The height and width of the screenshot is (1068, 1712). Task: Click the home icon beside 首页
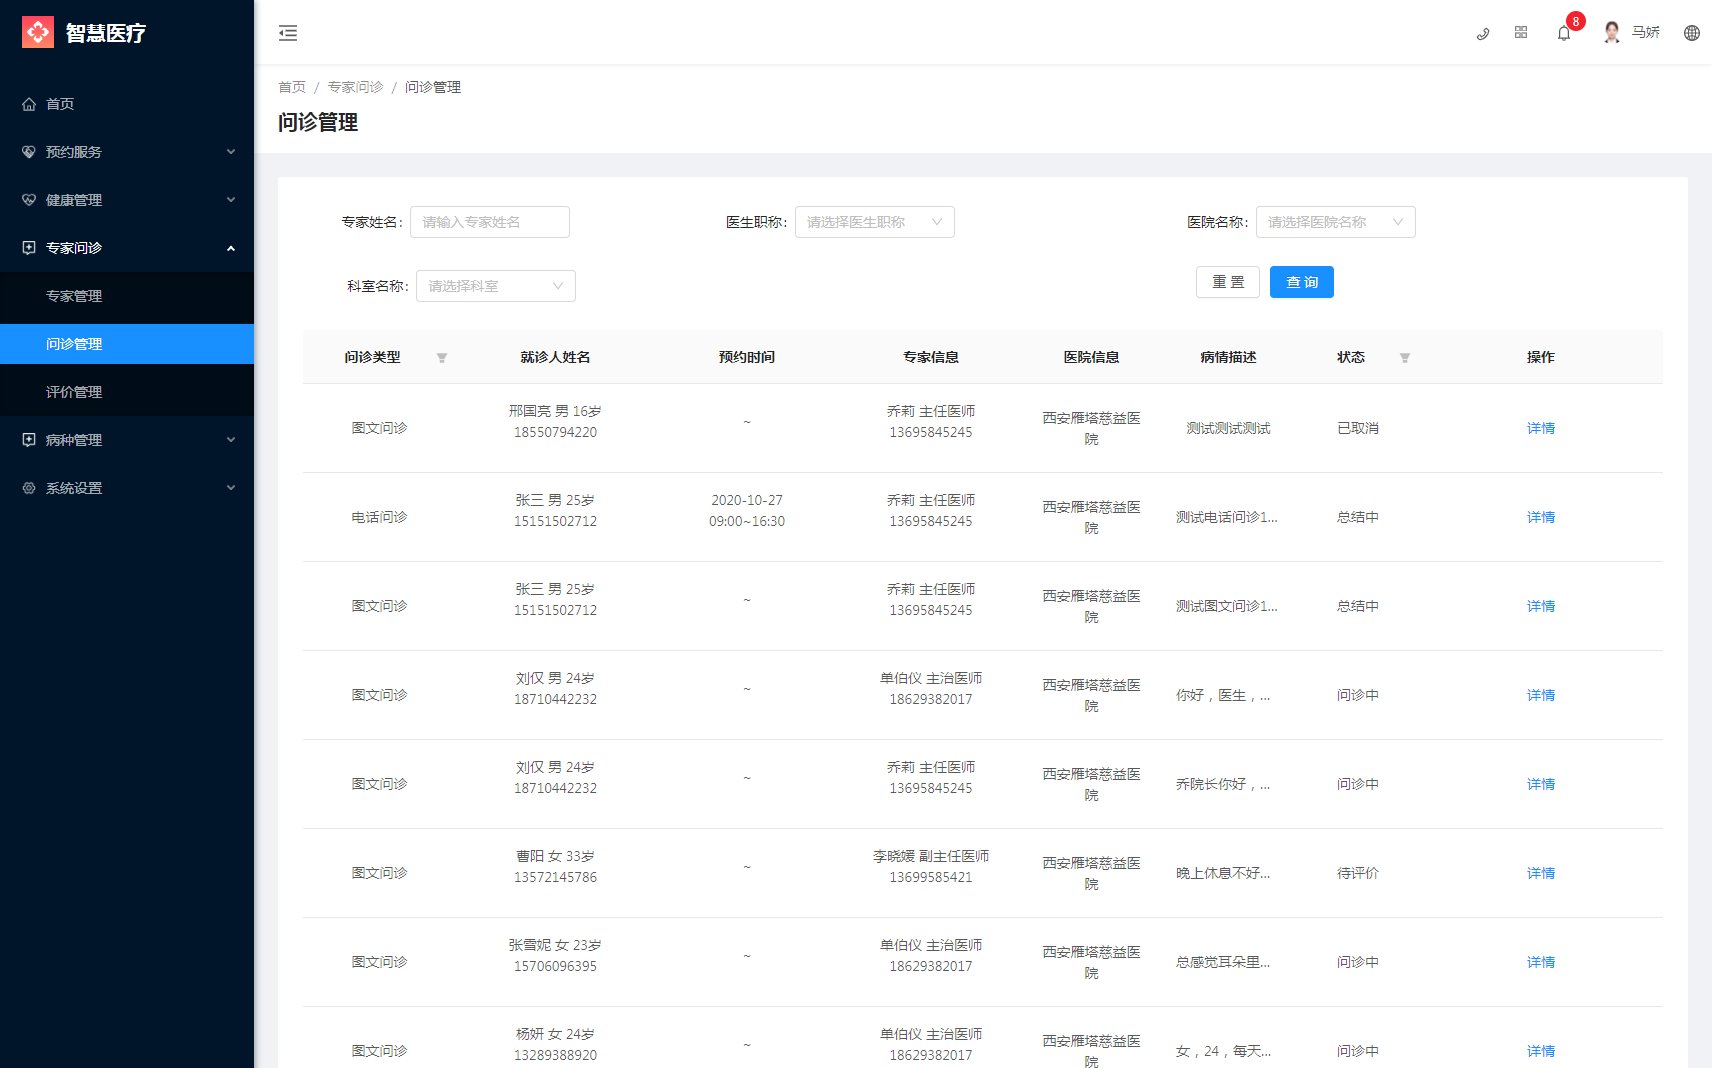tap(29, 104)
